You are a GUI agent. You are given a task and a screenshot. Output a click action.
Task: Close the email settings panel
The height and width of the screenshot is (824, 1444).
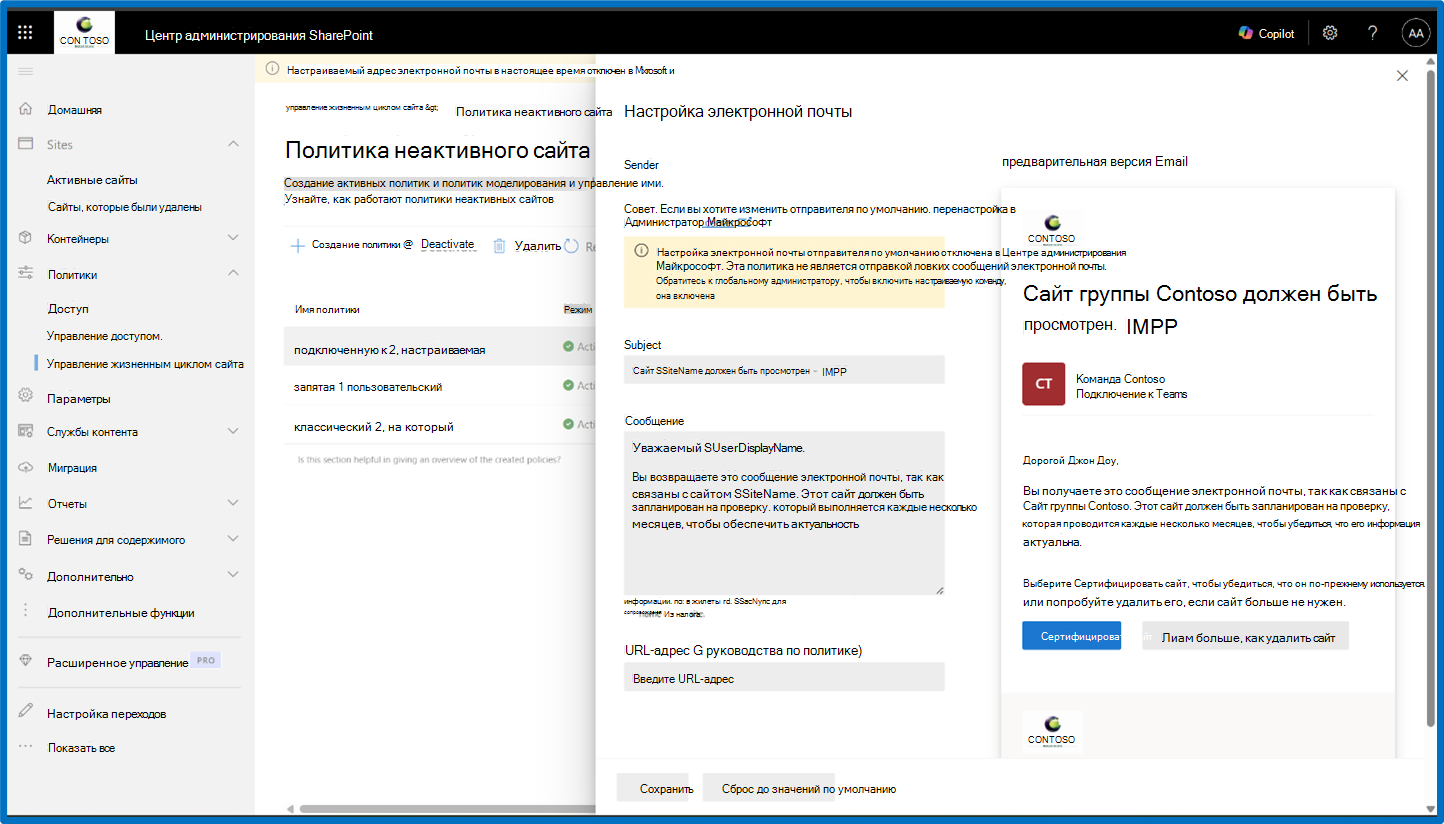pos(1402,76)
